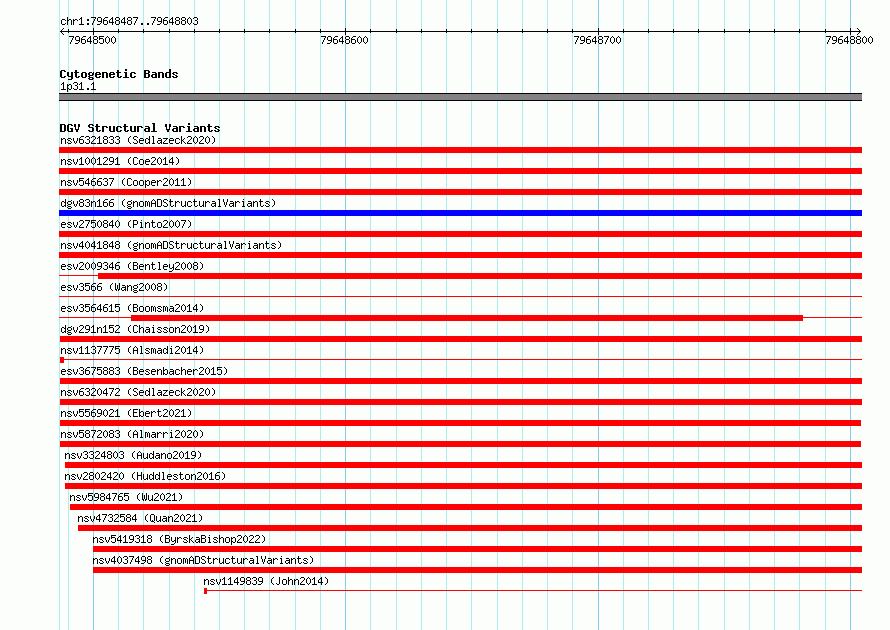
Task: Click the red bar under nsv5984765 (Wu2021)
Action: (x=466, y=507)
